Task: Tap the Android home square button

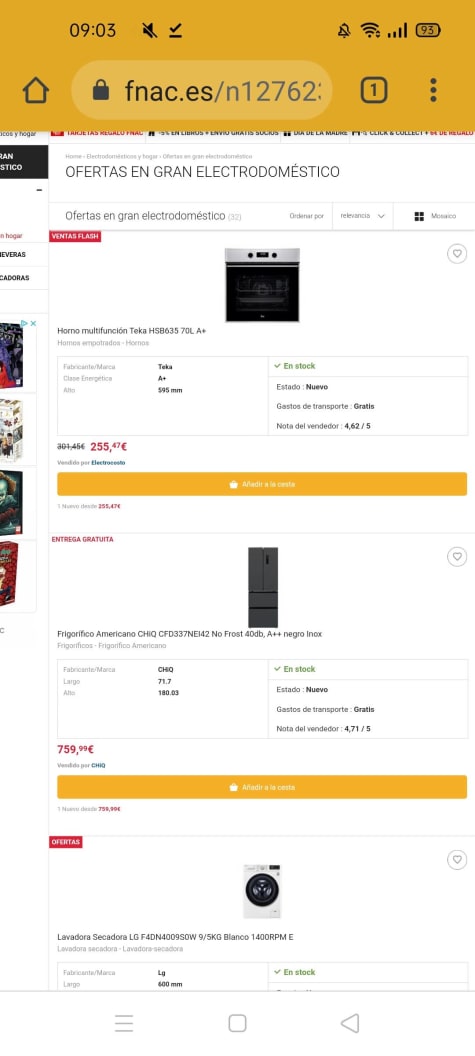Action: [x=237, y=1023]
